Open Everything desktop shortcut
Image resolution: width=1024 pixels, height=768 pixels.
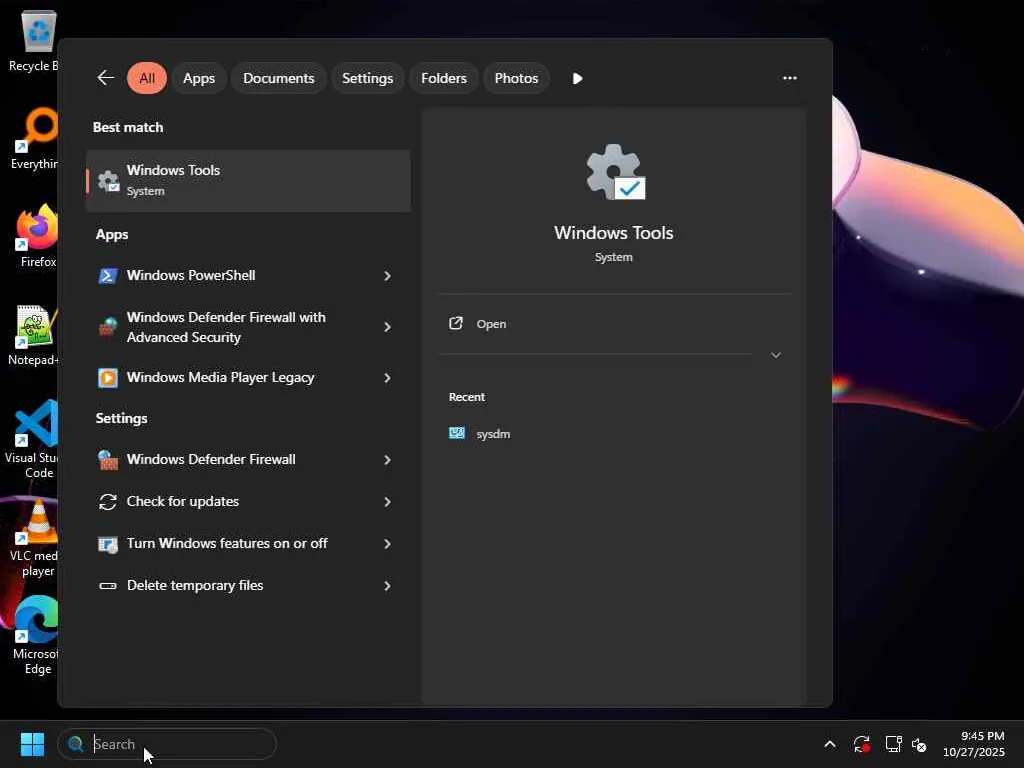(x=35, y=138)
